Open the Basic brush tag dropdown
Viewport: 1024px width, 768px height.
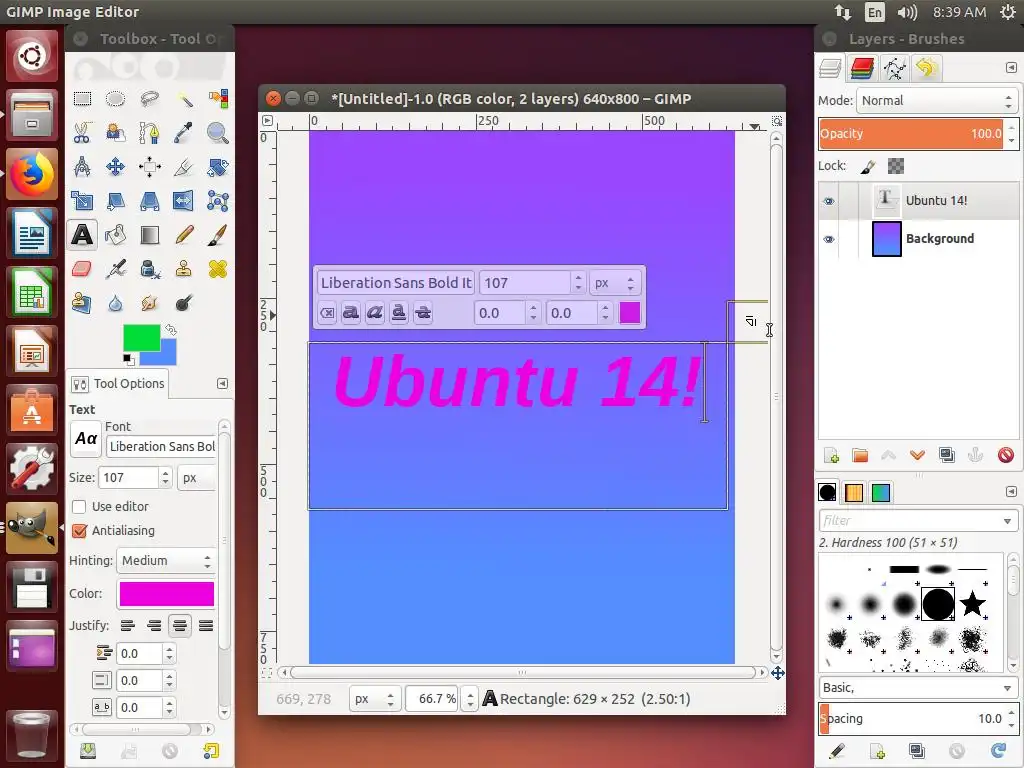click(918, 688)
